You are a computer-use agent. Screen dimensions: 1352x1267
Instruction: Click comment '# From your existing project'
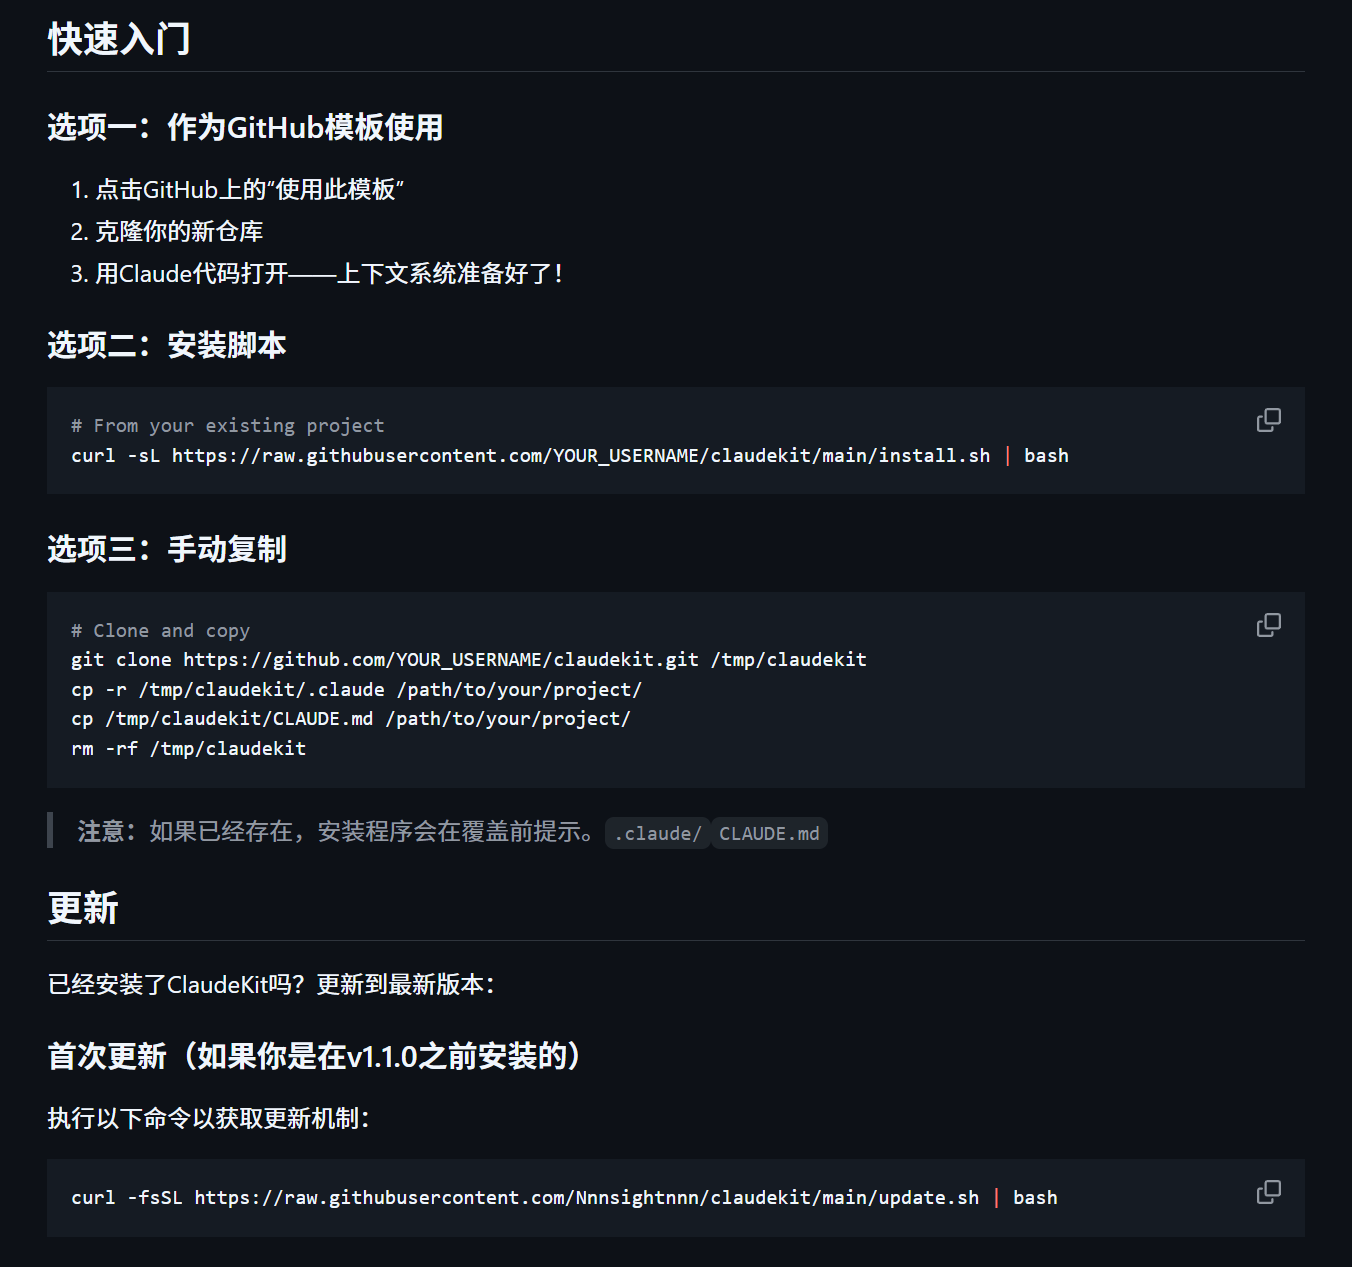click(x=227, y=426)
